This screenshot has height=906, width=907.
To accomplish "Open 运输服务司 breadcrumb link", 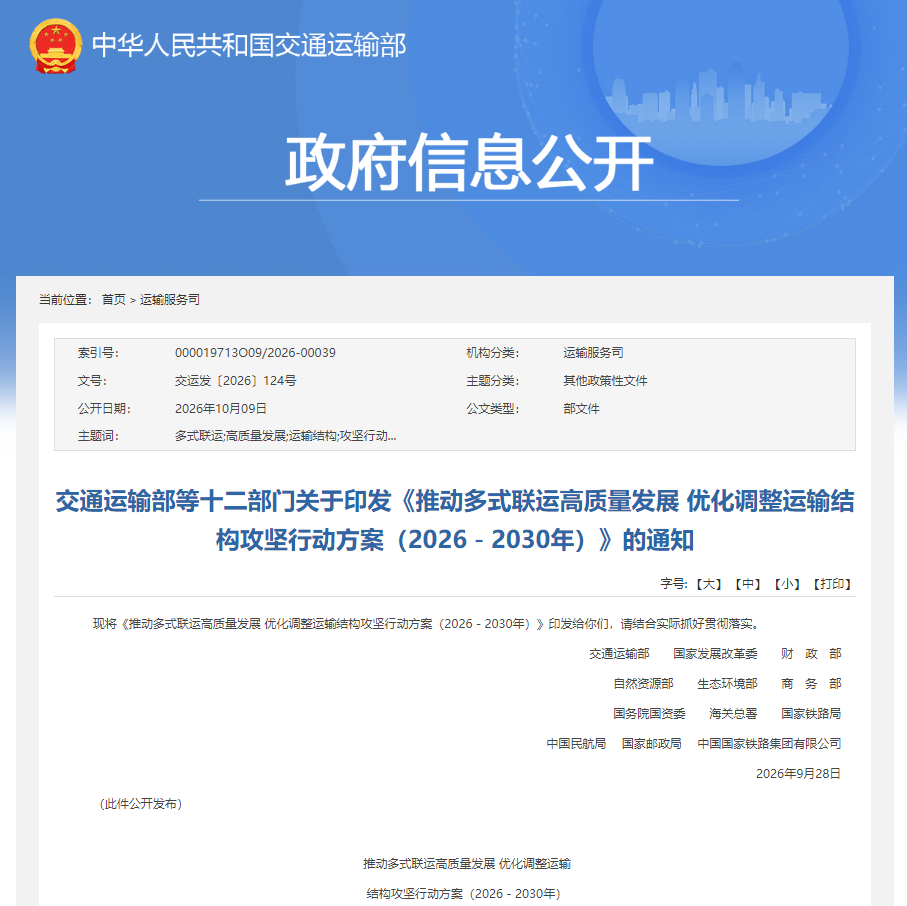I will point(169,300).
